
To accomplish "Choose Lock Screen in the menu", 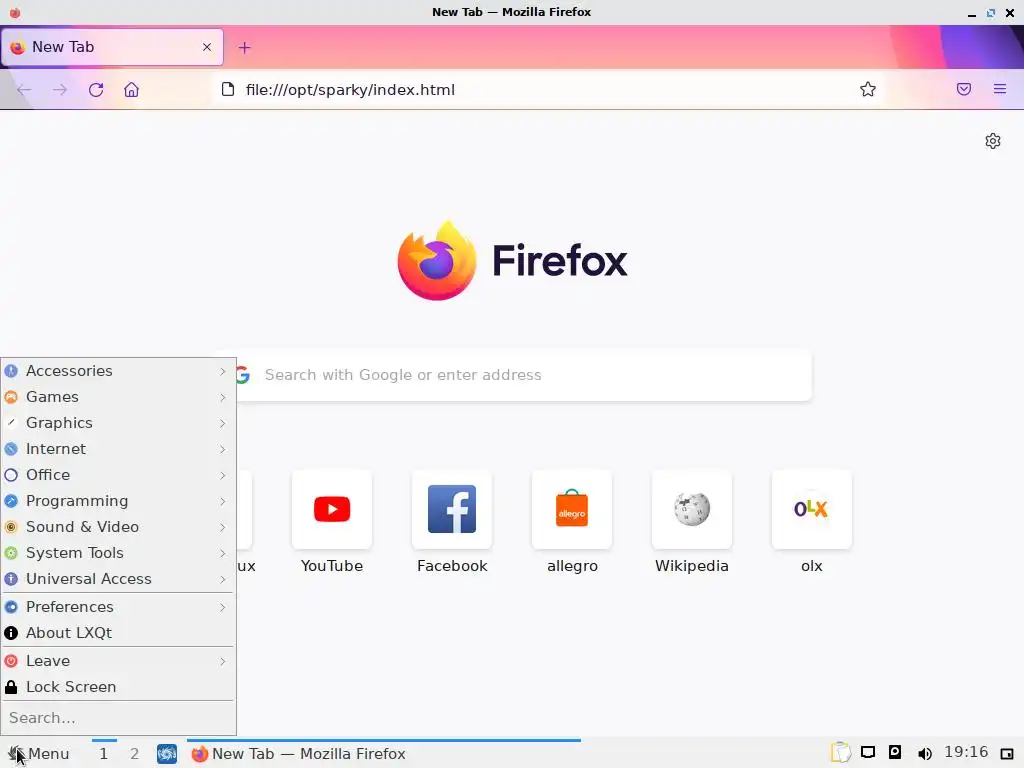I will tap(118, 687).
